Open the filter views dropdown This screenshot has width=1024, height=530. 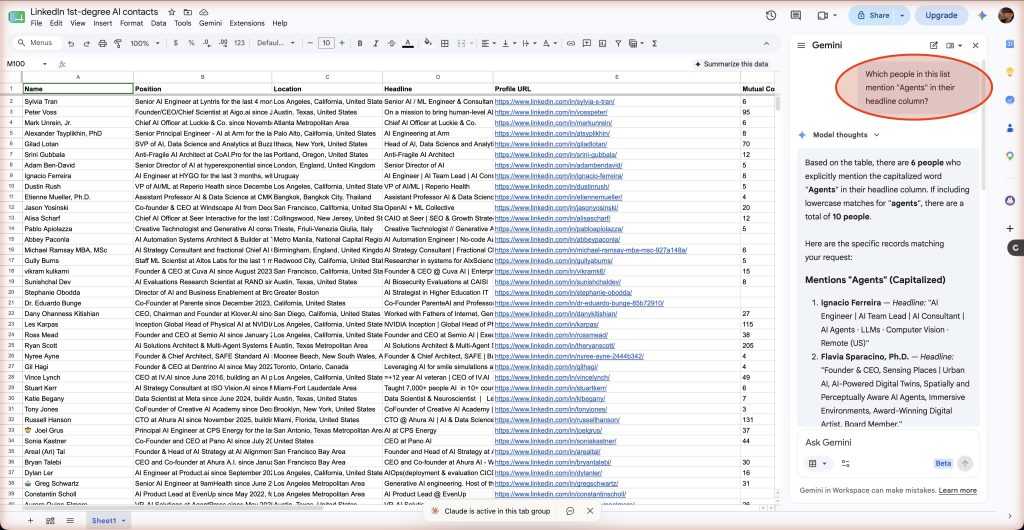635,44
